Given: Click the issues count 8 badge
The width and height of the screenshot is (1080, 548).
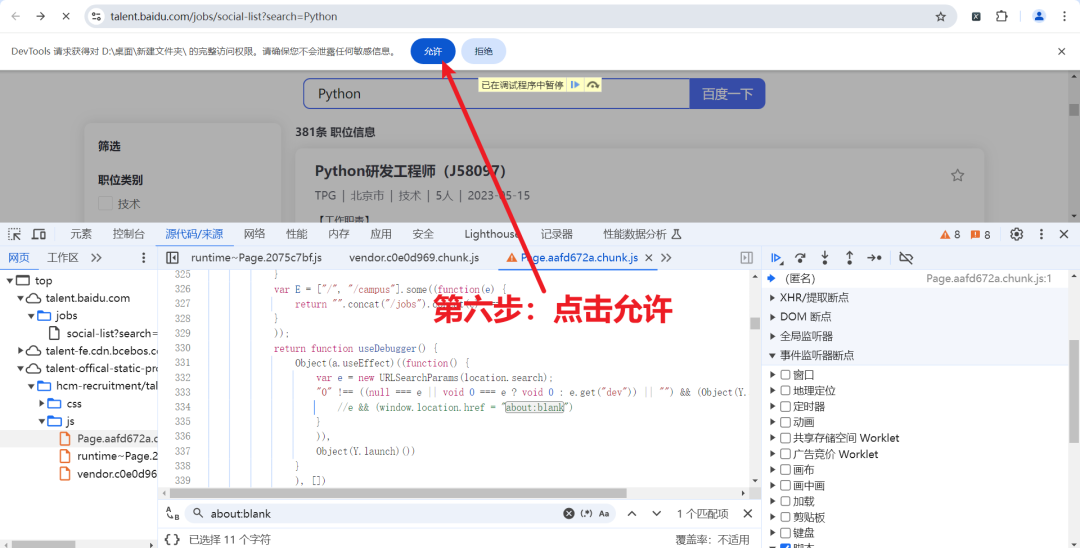Looking at the screenshot, I should 980,235.
